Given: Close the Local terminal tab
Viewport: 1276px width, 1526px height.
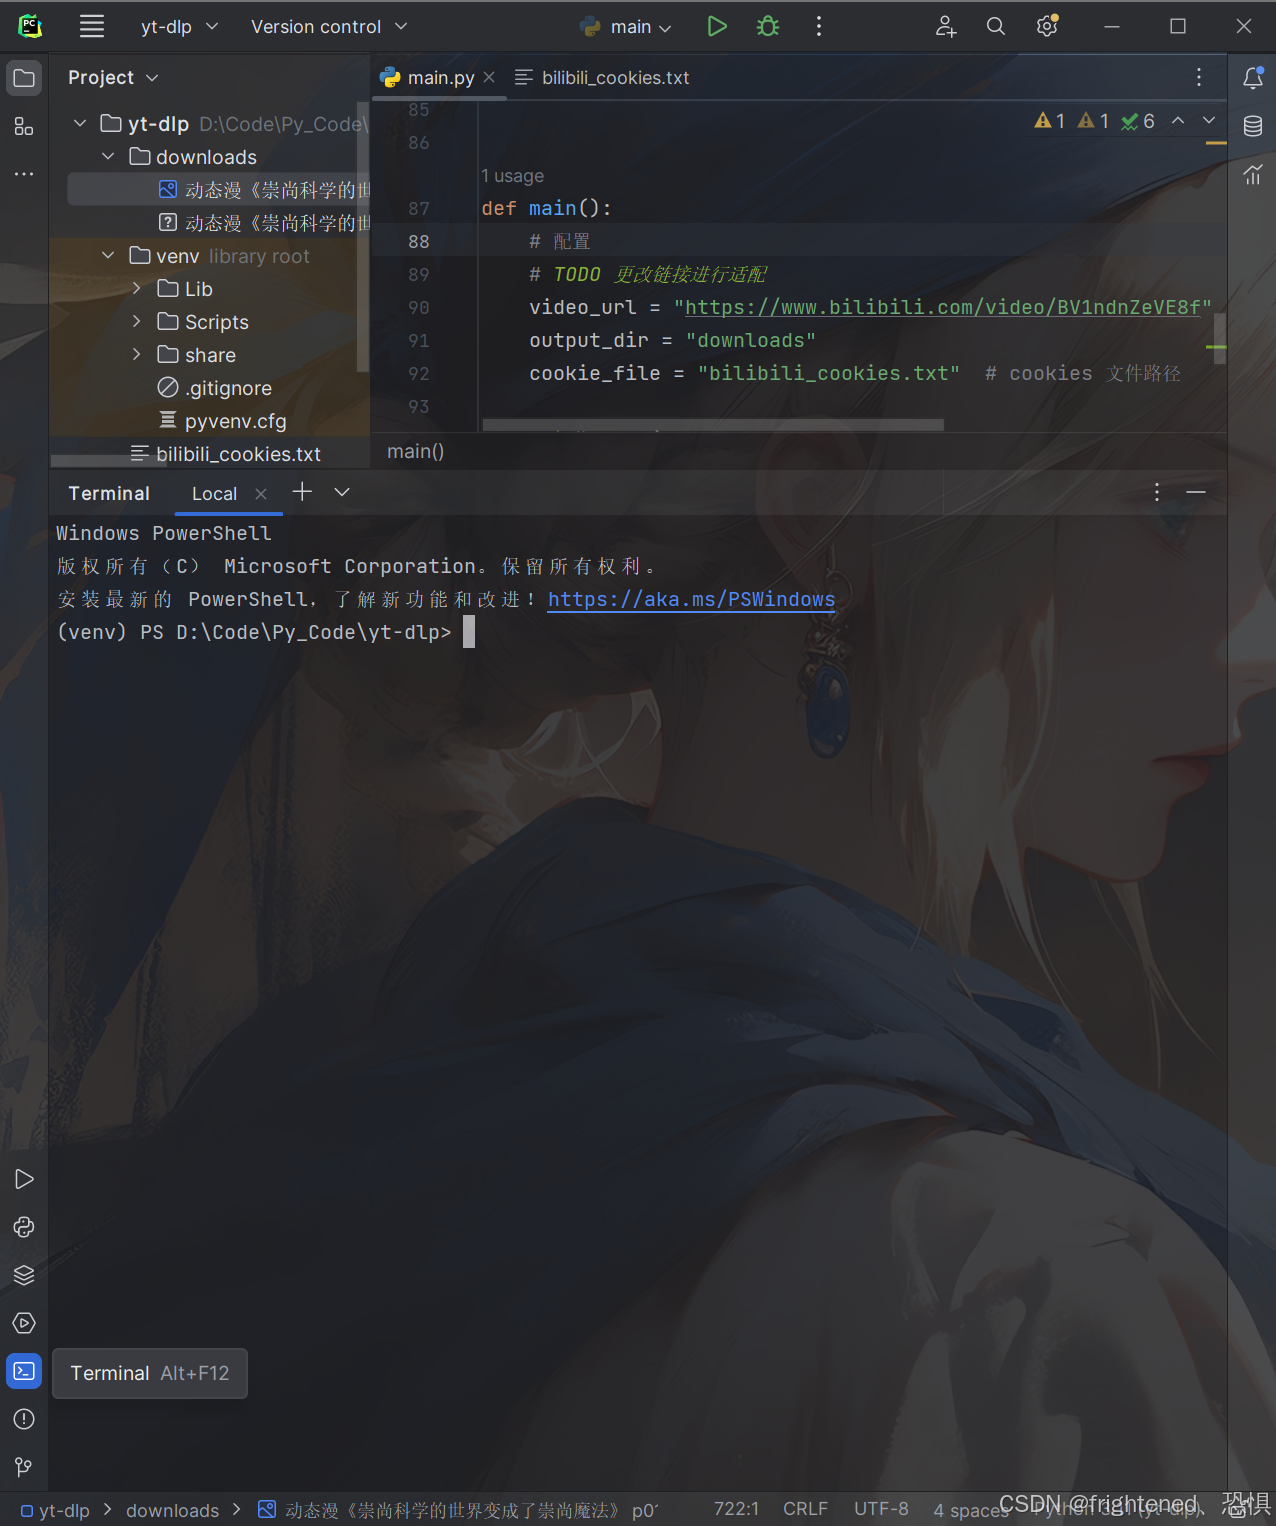Looking at the screenshot, I should click(261, 494).
